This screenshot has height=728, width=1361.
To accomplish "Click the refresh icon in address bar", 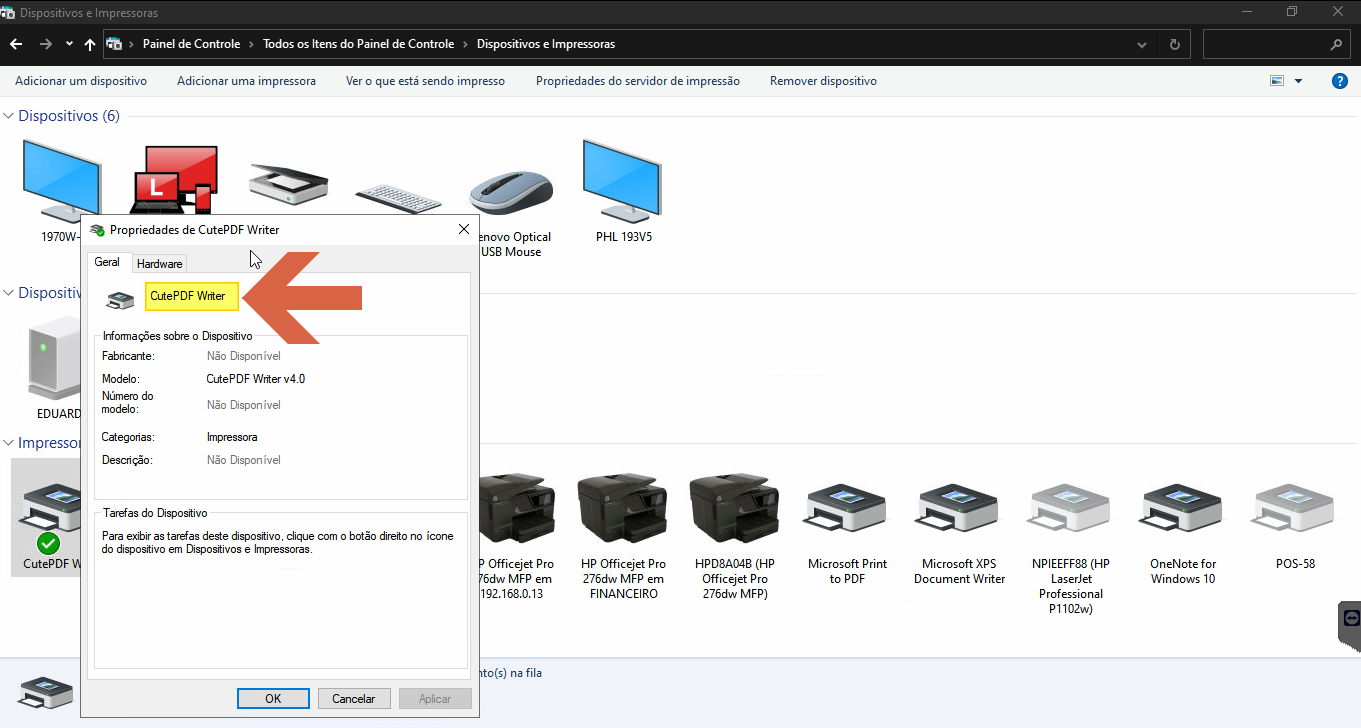I will (x=1175, y=44).
